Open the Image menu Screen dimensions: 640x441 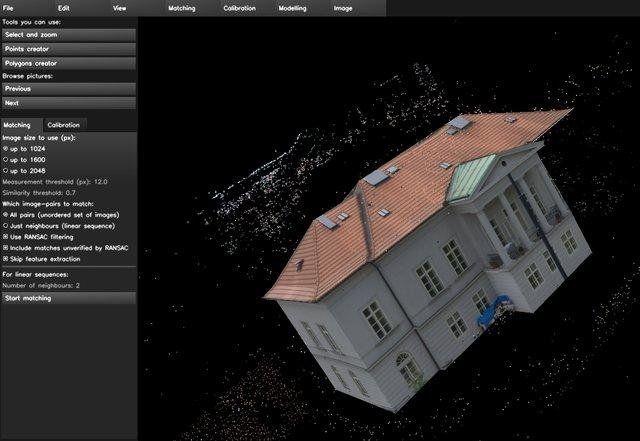pos(343,7)
